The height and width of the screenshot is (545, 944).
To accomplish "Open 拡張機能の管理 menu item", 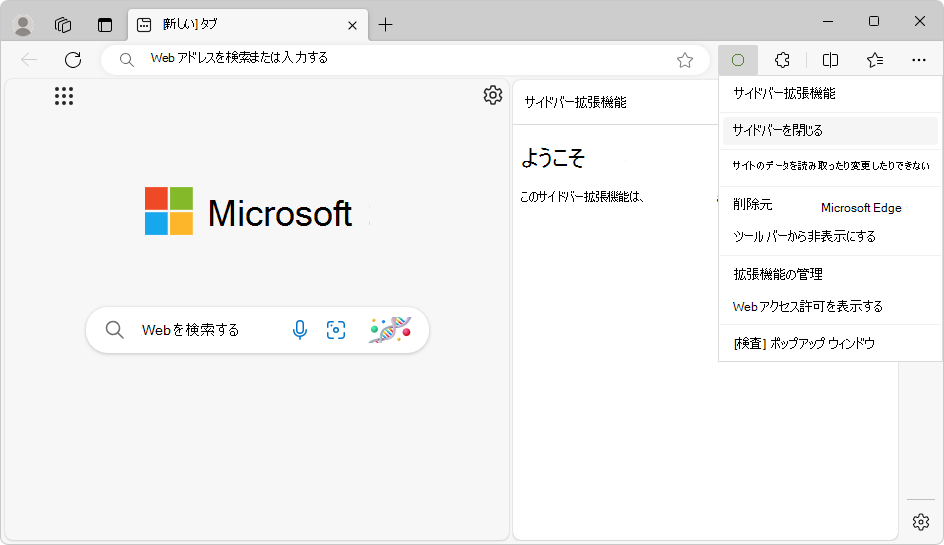I will tap(831, 275).
